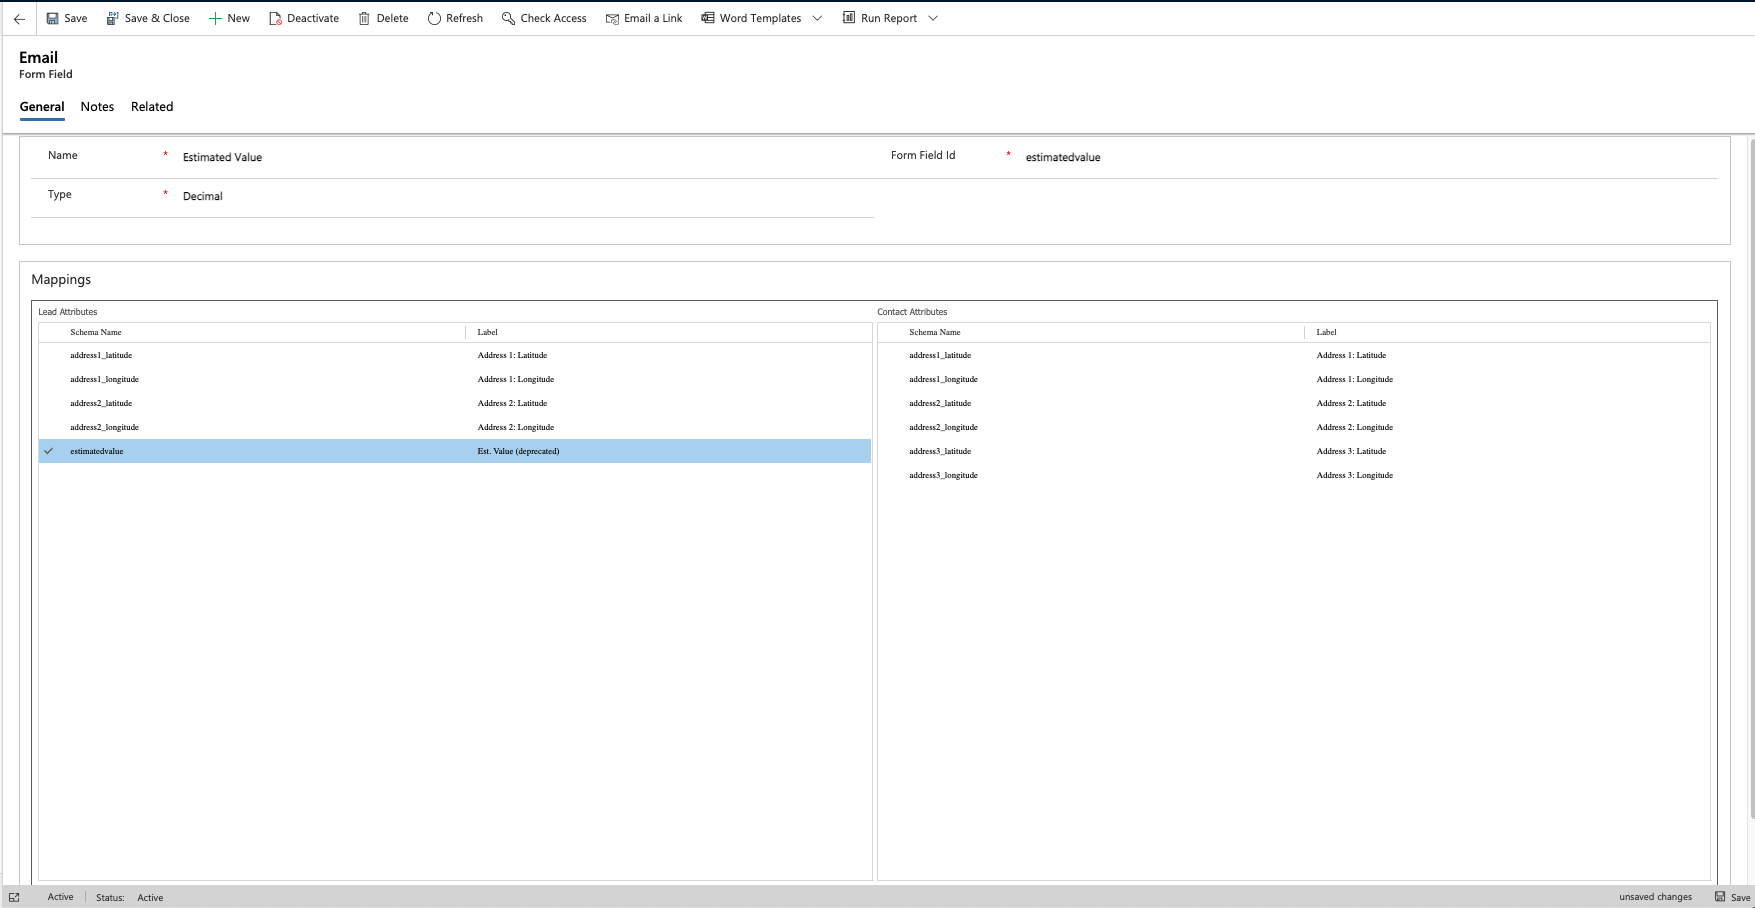Click the pop-out icon in bottom left corner
Viewport: 1755px width, 908px height.
point(12,897)
